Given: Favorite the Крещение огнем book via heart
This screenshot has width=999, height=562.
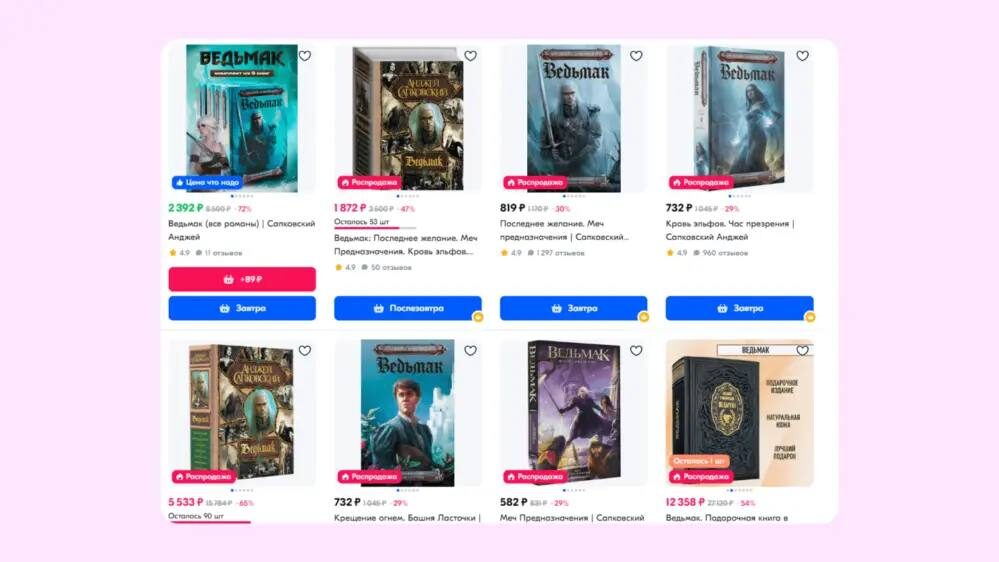Looking at the screenshot, I should (x=470, y=350).
